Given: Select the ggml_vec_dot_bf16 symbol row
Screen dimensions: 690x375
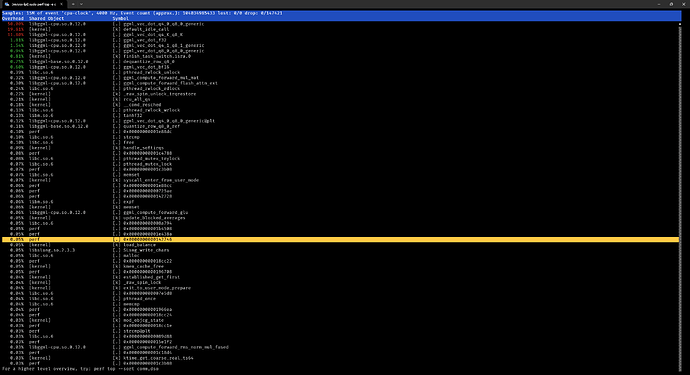Looking at the screenshot, I should pos(341,67).
